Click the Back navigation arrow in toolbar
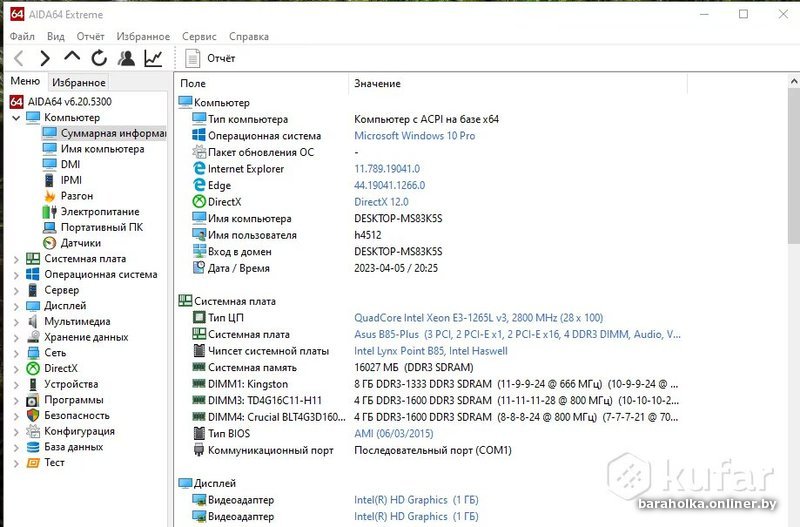Image resolution: width=800 pixels, height=527 pixels. click(x=19, y=59)
